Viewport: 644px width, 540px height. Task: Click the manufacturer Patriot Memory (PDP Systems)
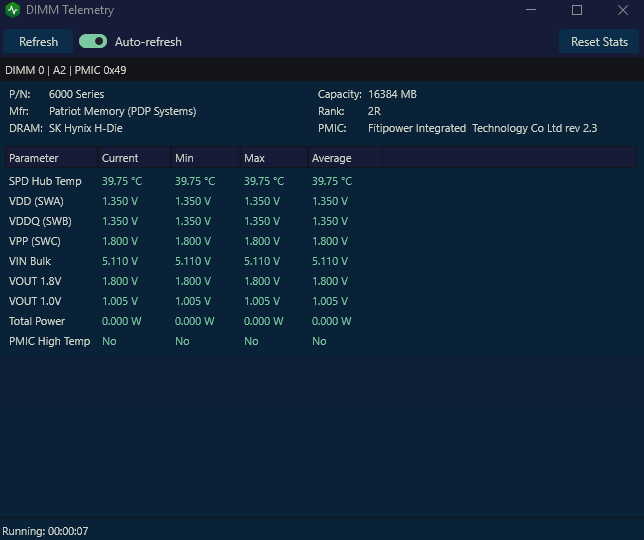click(122, 111)
